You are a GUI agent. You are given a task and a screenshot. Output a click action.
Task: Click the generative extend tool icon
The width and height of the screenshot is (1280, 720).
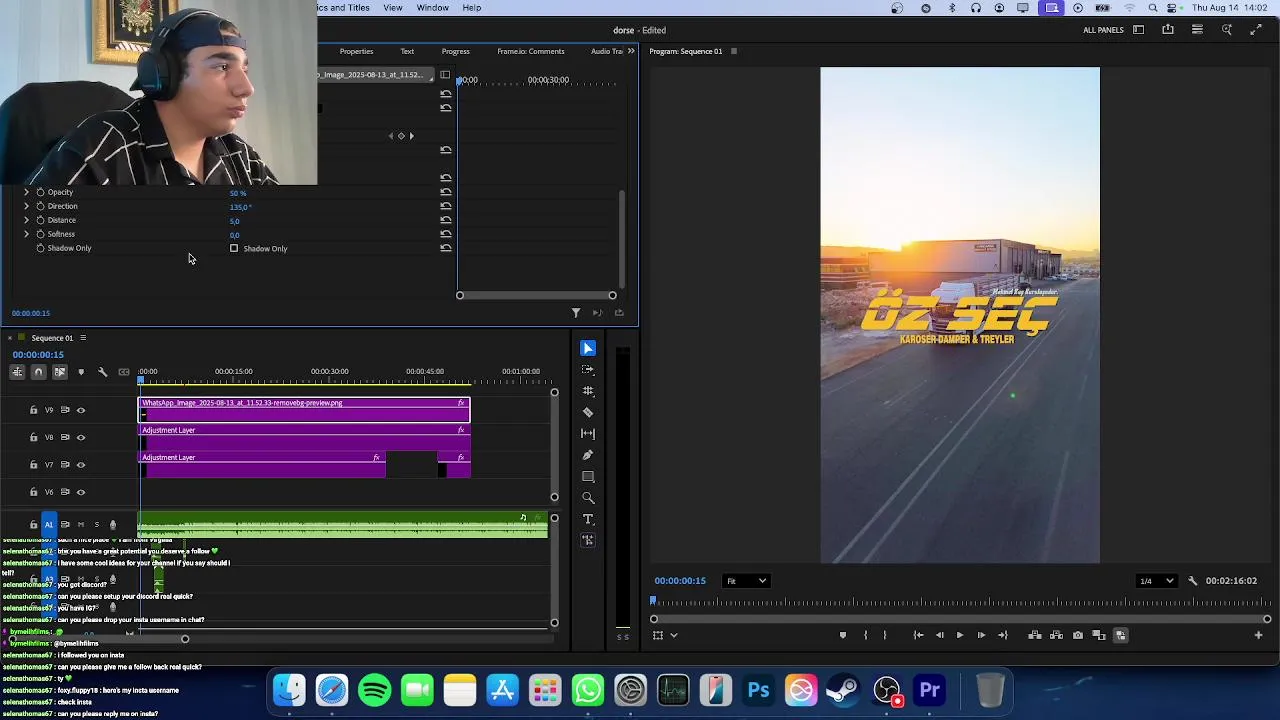588,540
